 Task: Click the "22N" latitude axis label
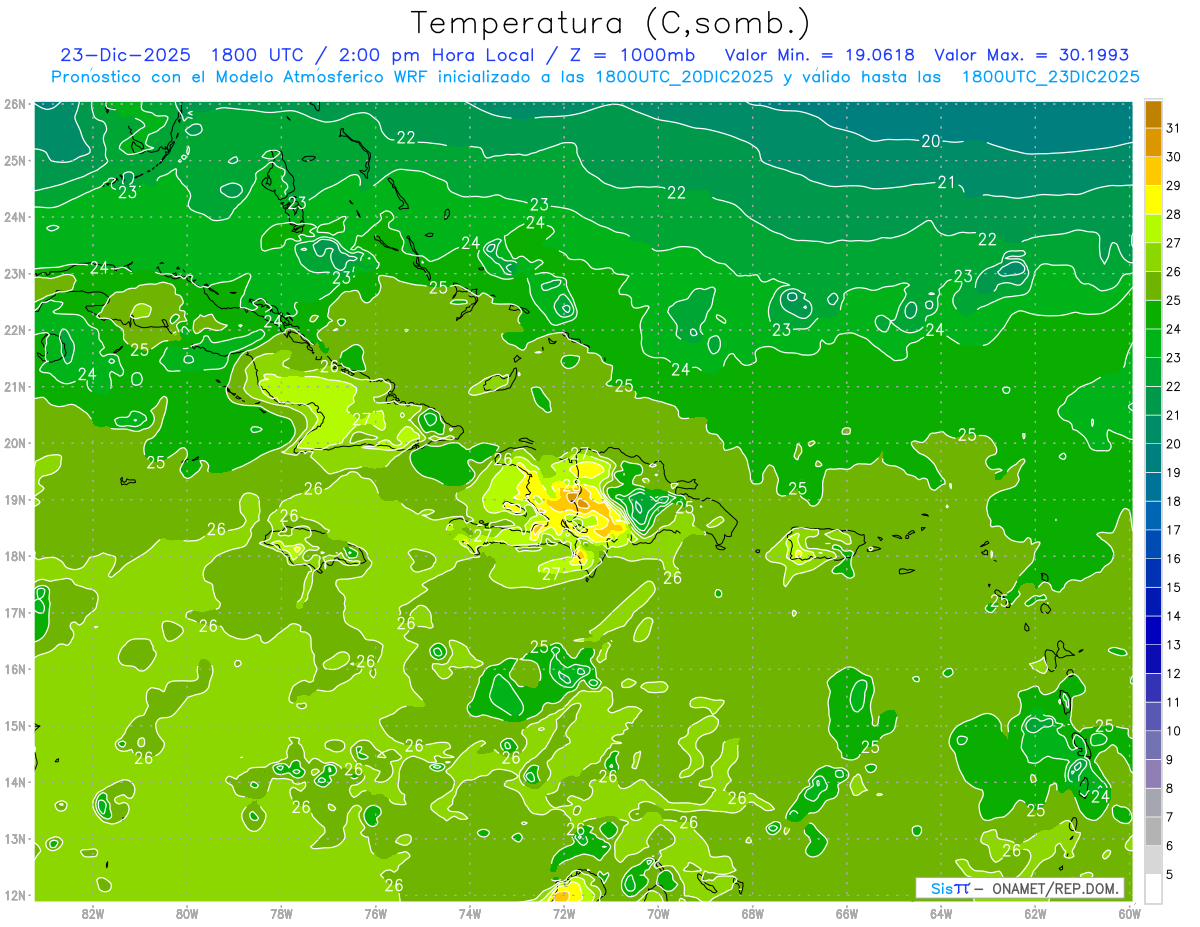click(x=14, y=330)
